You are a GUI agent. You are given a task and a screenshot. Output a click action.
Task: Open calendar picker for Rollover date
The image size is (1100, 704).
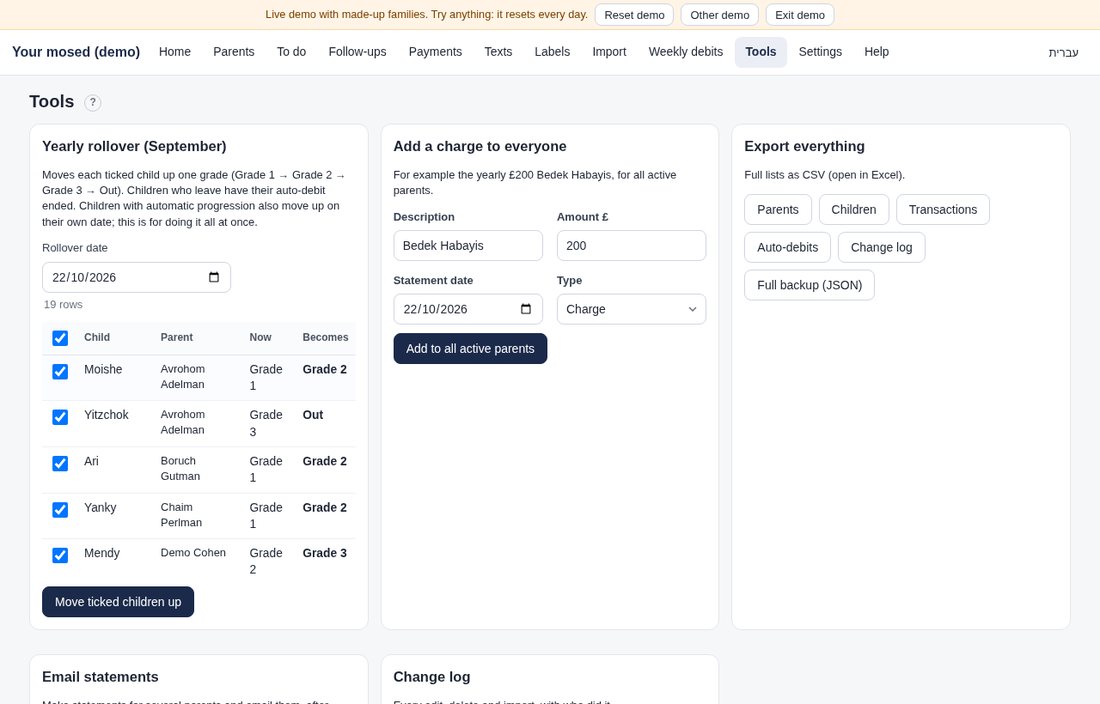click(x=214, y=277)
